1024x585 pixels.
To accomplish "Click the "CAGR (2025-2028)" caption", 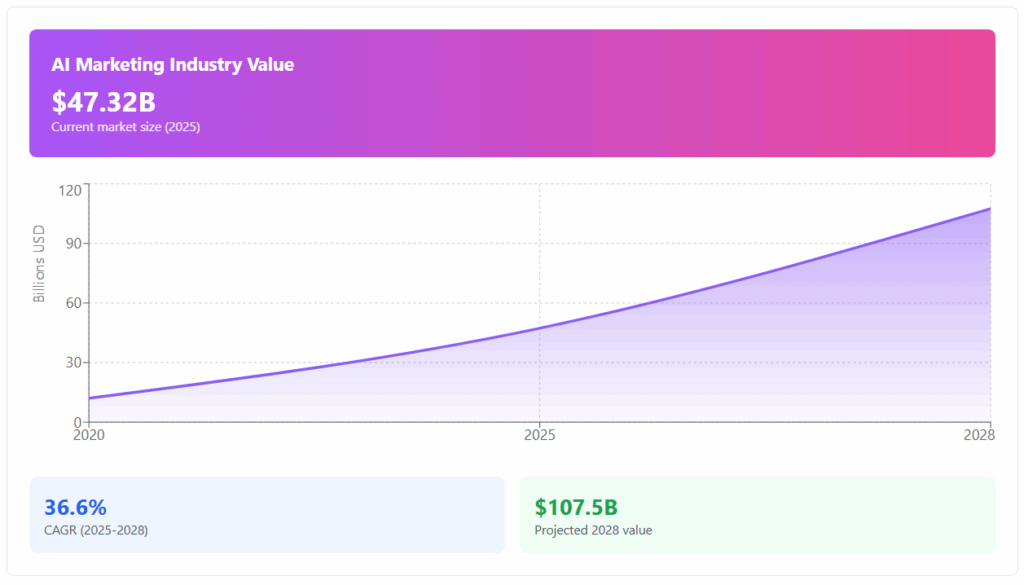I will [96, 530].
